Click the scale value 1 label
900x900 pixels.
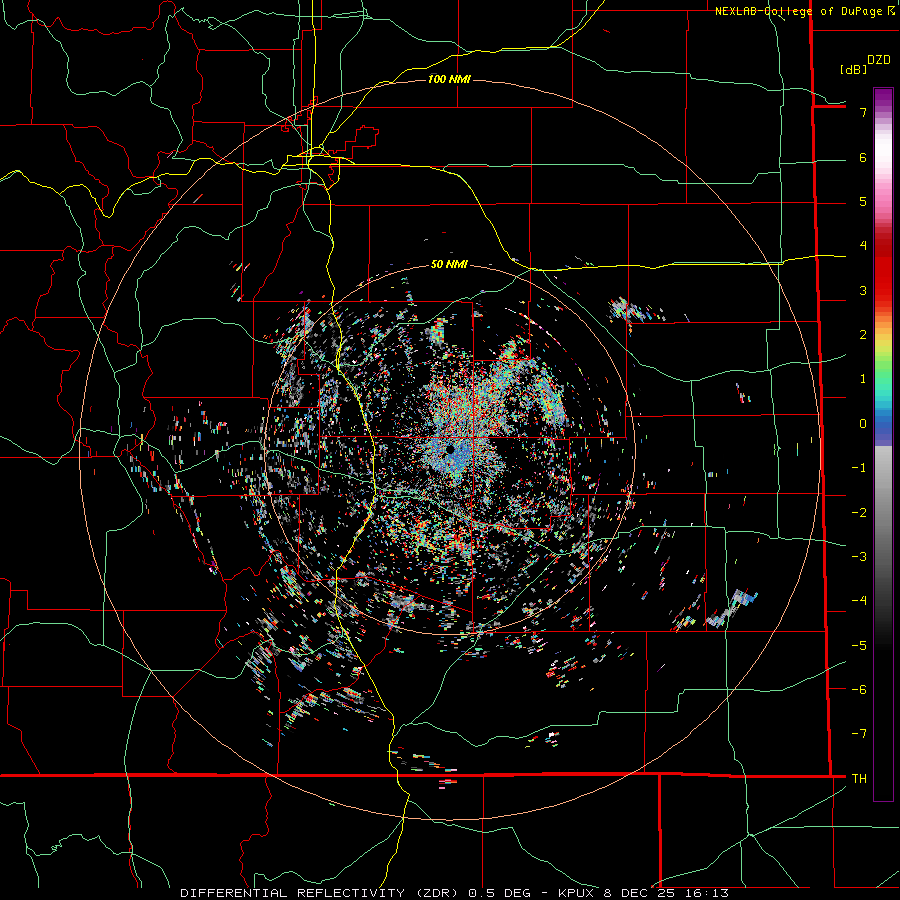[x=863, y=379]
